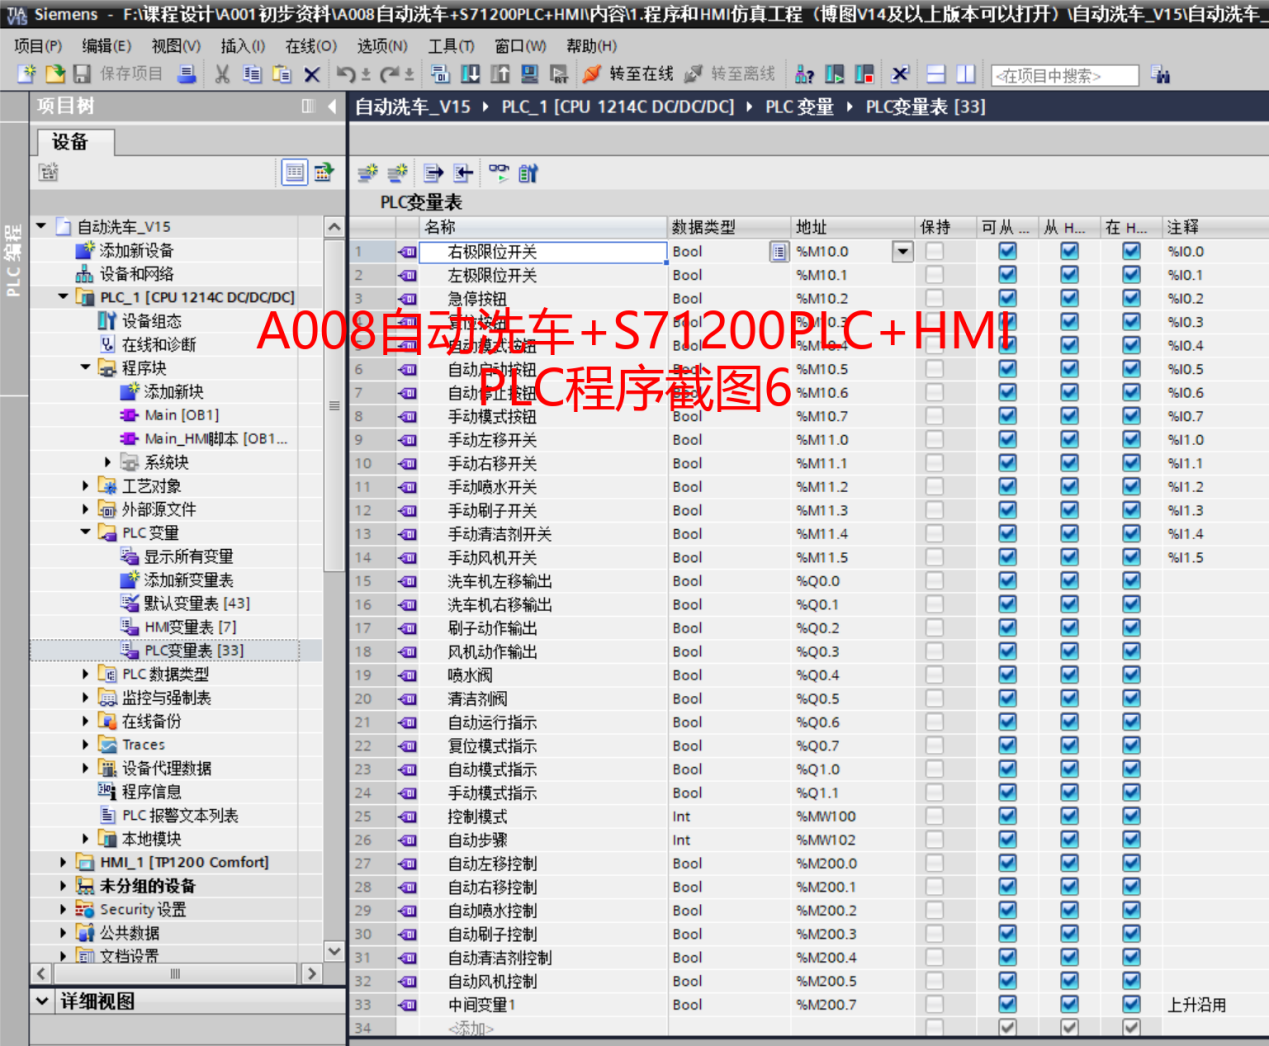Open the 编辑(E) menu
Screen dimensions: 1269x1046
(x=106, y=46)
